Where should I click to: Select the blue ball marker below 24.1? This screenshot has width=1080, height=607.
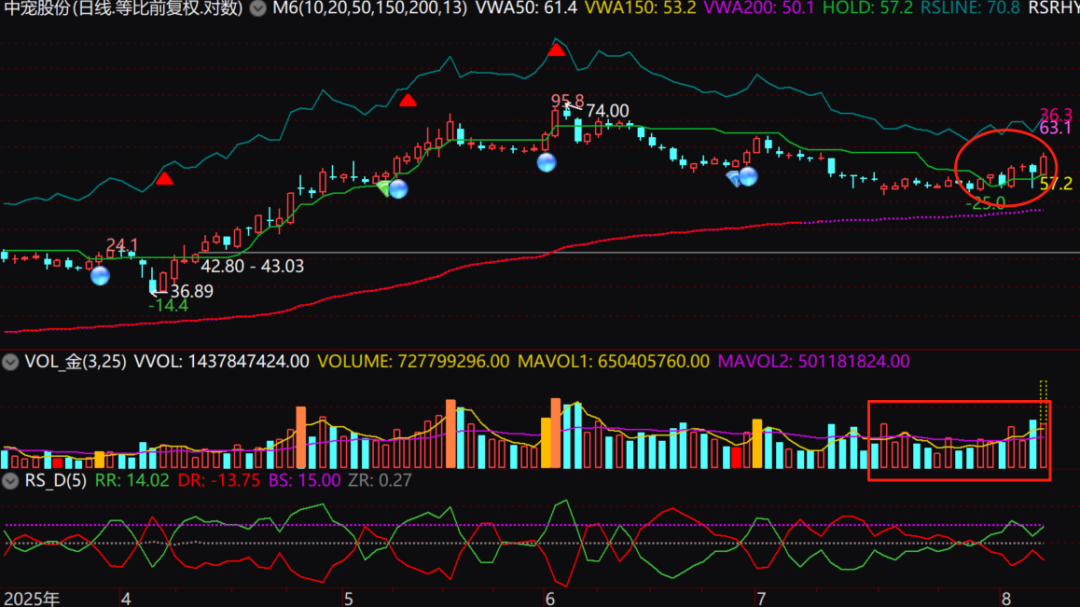click(x=100, y=276)
